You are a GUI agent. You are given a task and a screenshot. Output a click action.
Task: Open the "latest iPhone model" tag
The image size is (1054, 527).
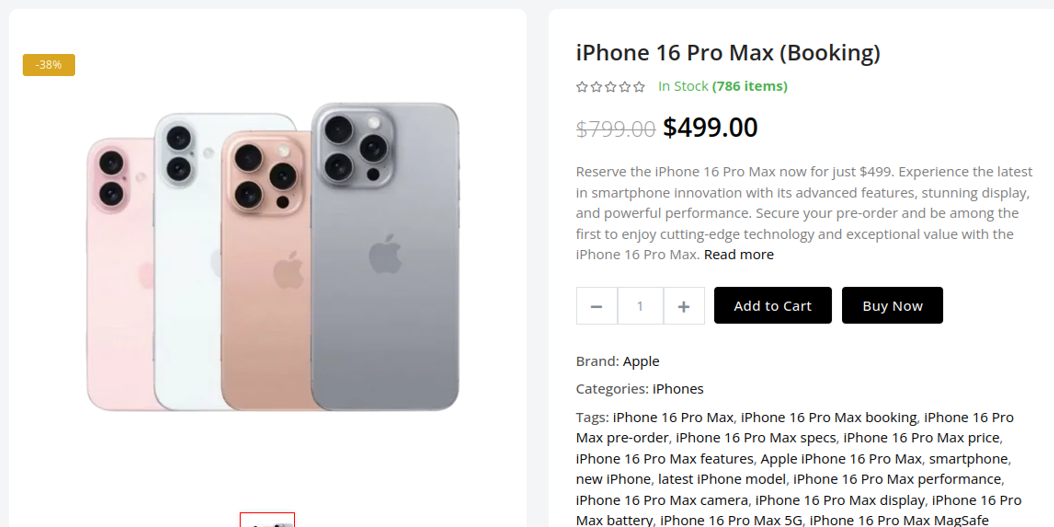tap(722, 480)
